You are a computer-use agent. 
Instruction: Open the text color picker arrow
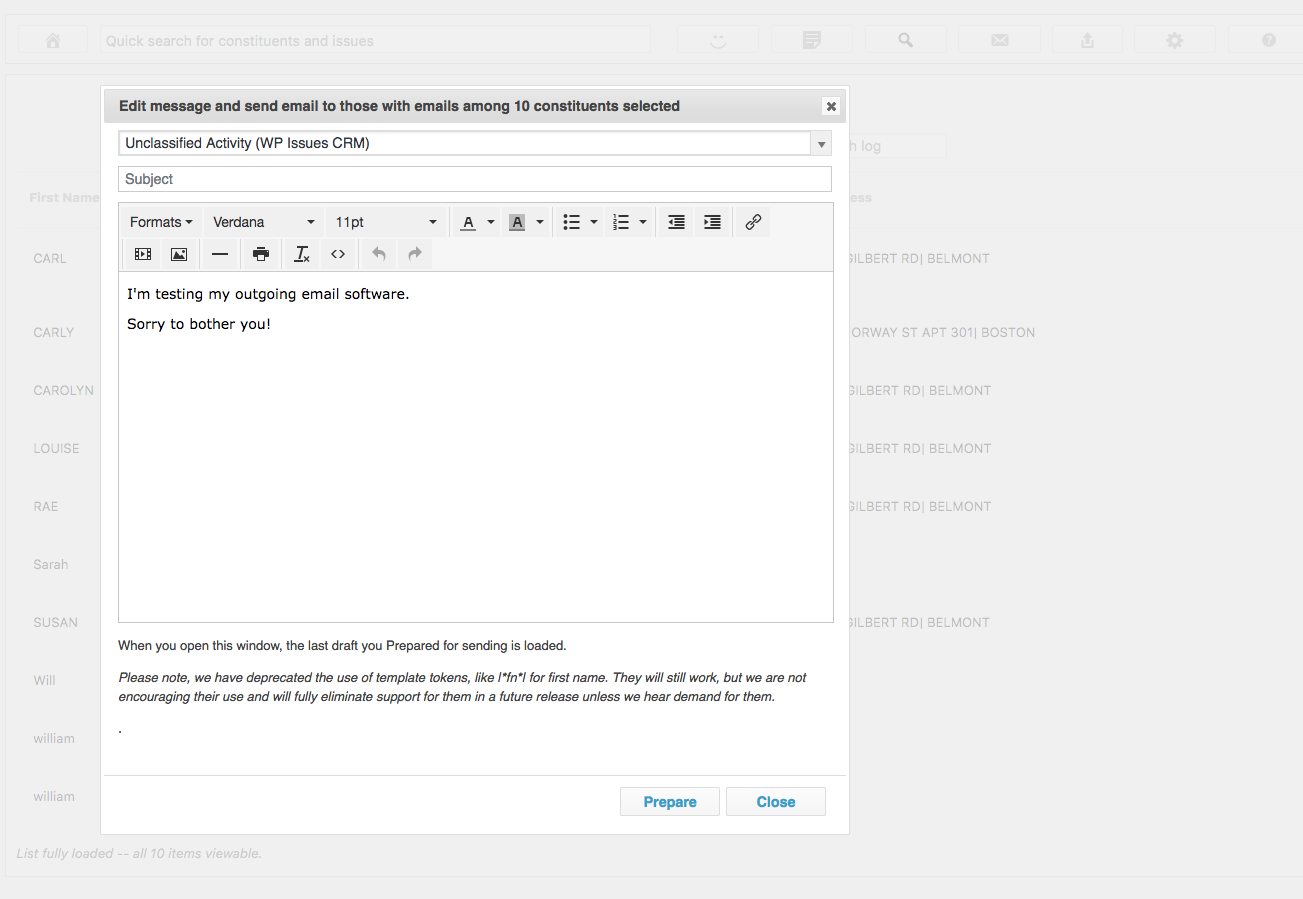[491, 222]
